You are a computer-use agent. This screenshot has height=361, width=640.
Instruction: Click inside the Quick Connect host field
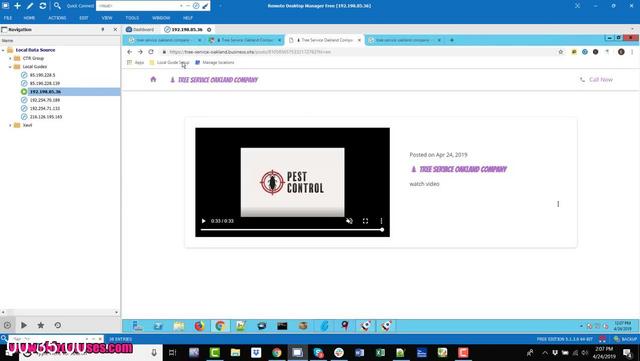pos(137,6)
